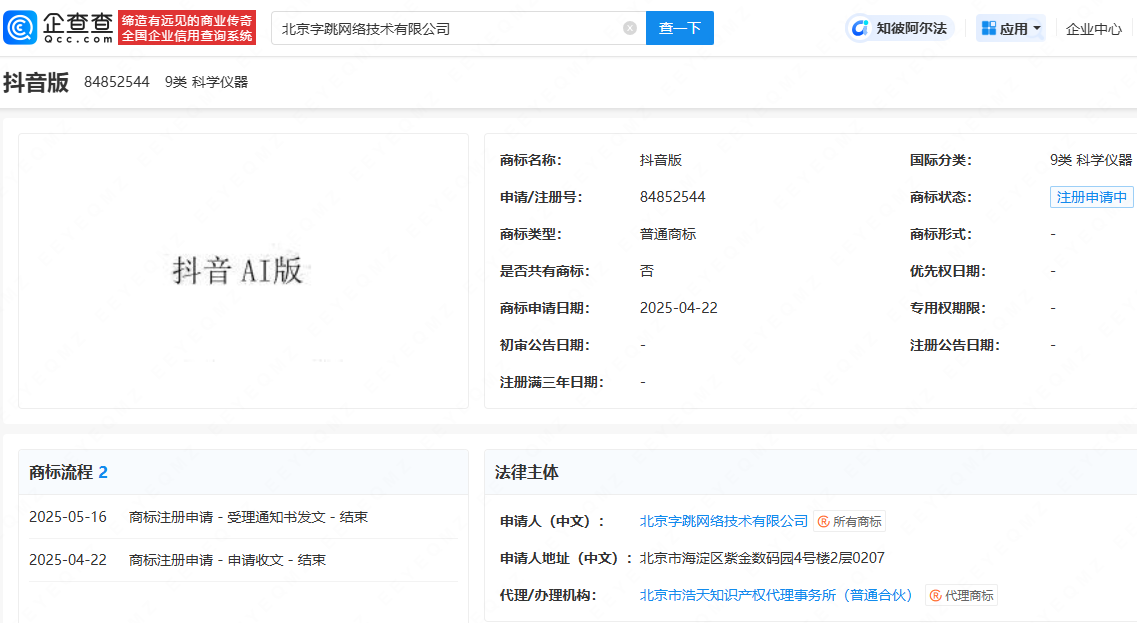Click the 注册满三年日期 label

pyautogui.click(x=552, y=382)
